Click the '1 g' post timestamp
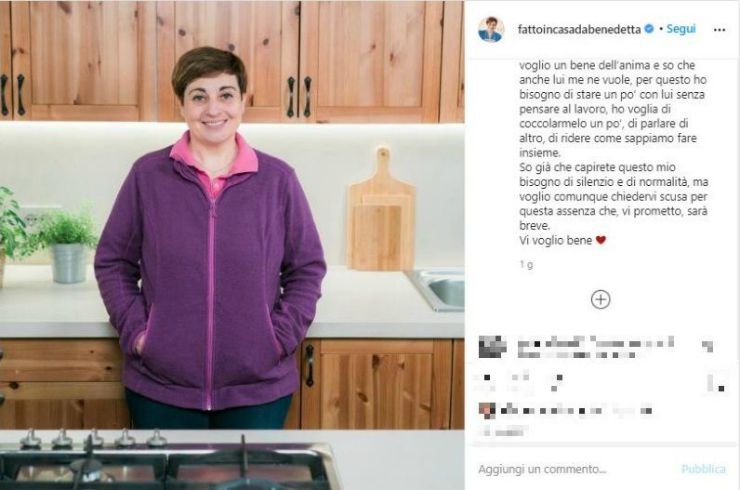 [x=526, y=265]
